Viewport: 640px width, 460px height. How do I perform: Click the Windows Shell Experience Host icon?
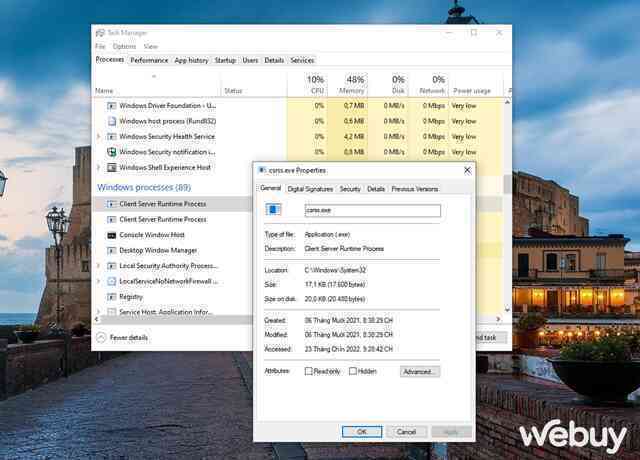tap(111, 167)
